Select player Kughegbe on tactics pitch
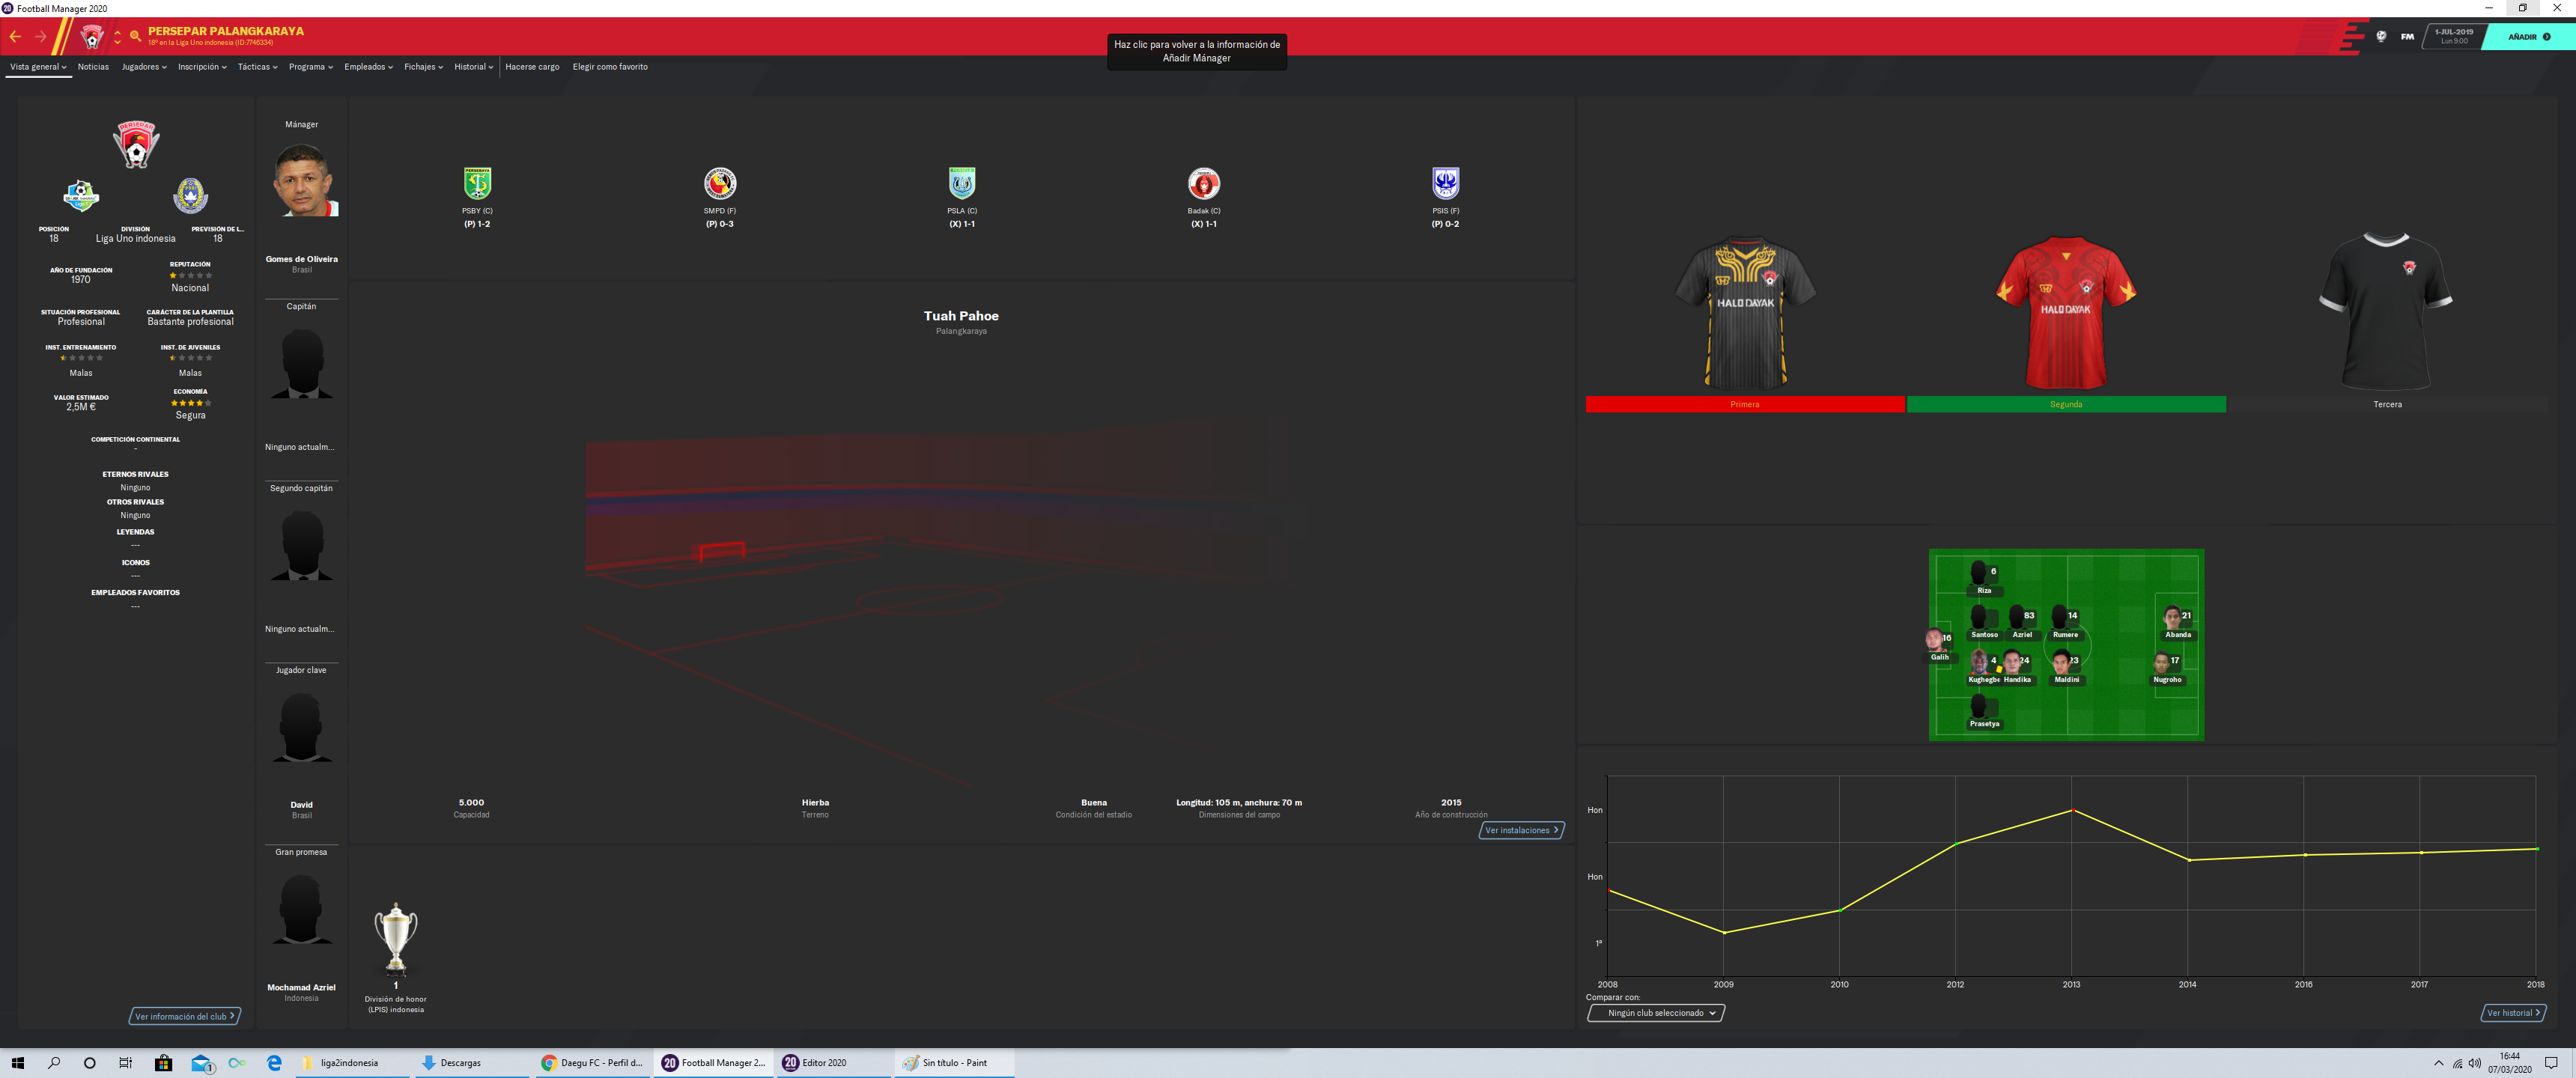 [x=1983, y=667]
